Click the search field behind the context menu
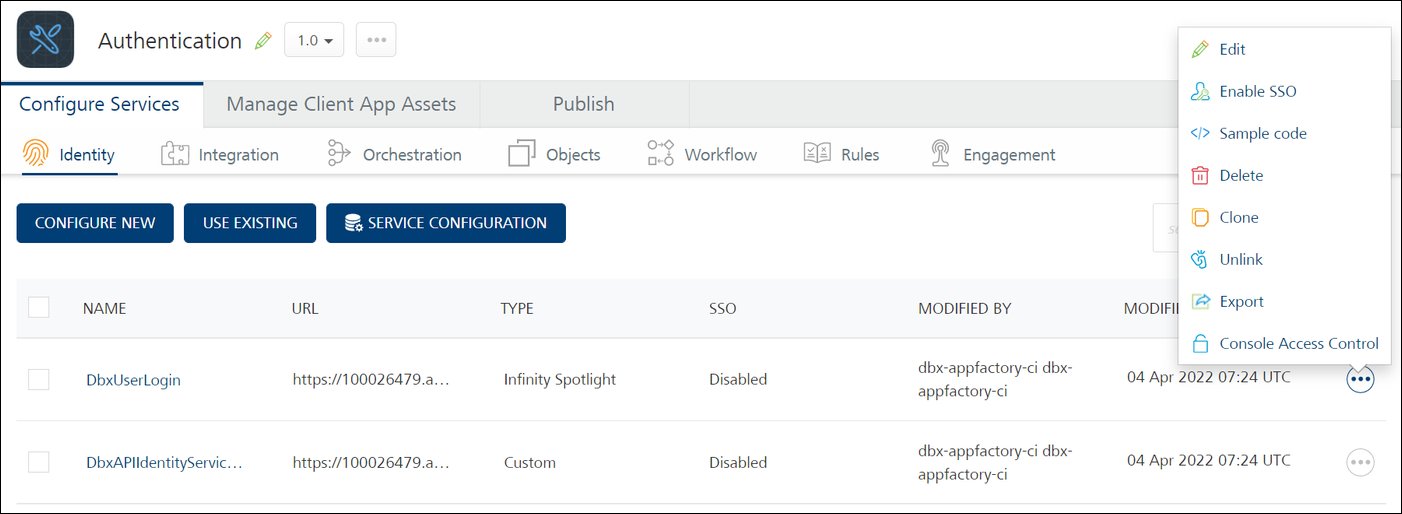Image resolution: width=1402 pixels, height=514 pixels. point(1166,228)
